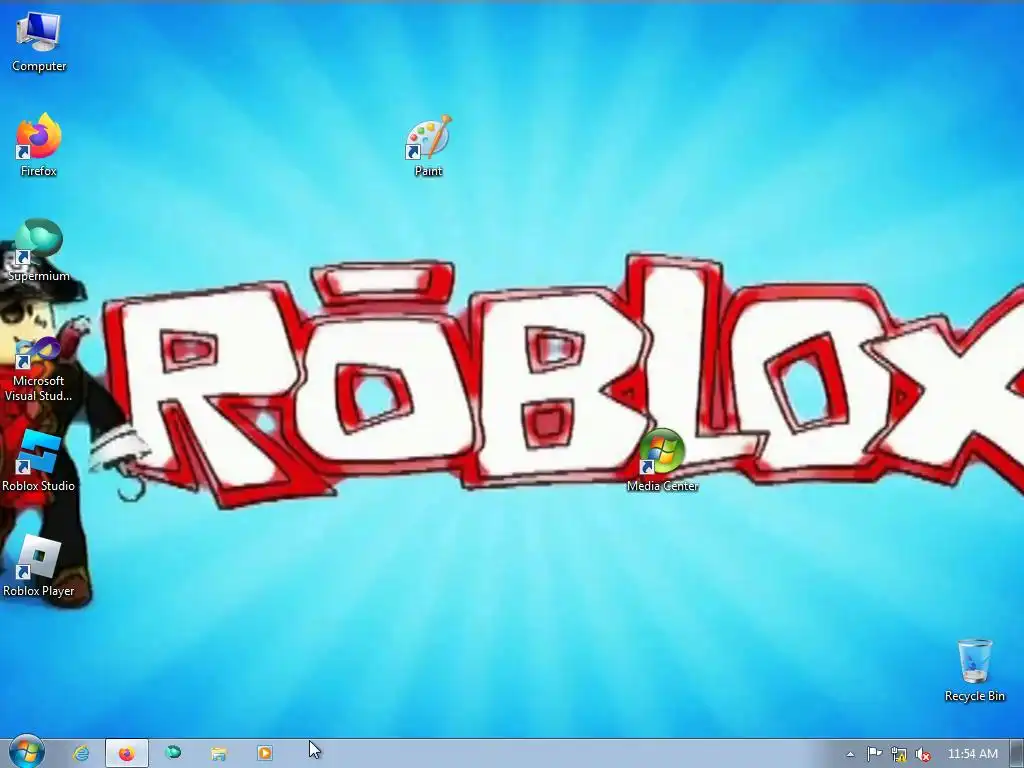The height and width of the screenshot is (768, 1024).
Task: Switch to Firefox in the taskbar
Action: 127,753
